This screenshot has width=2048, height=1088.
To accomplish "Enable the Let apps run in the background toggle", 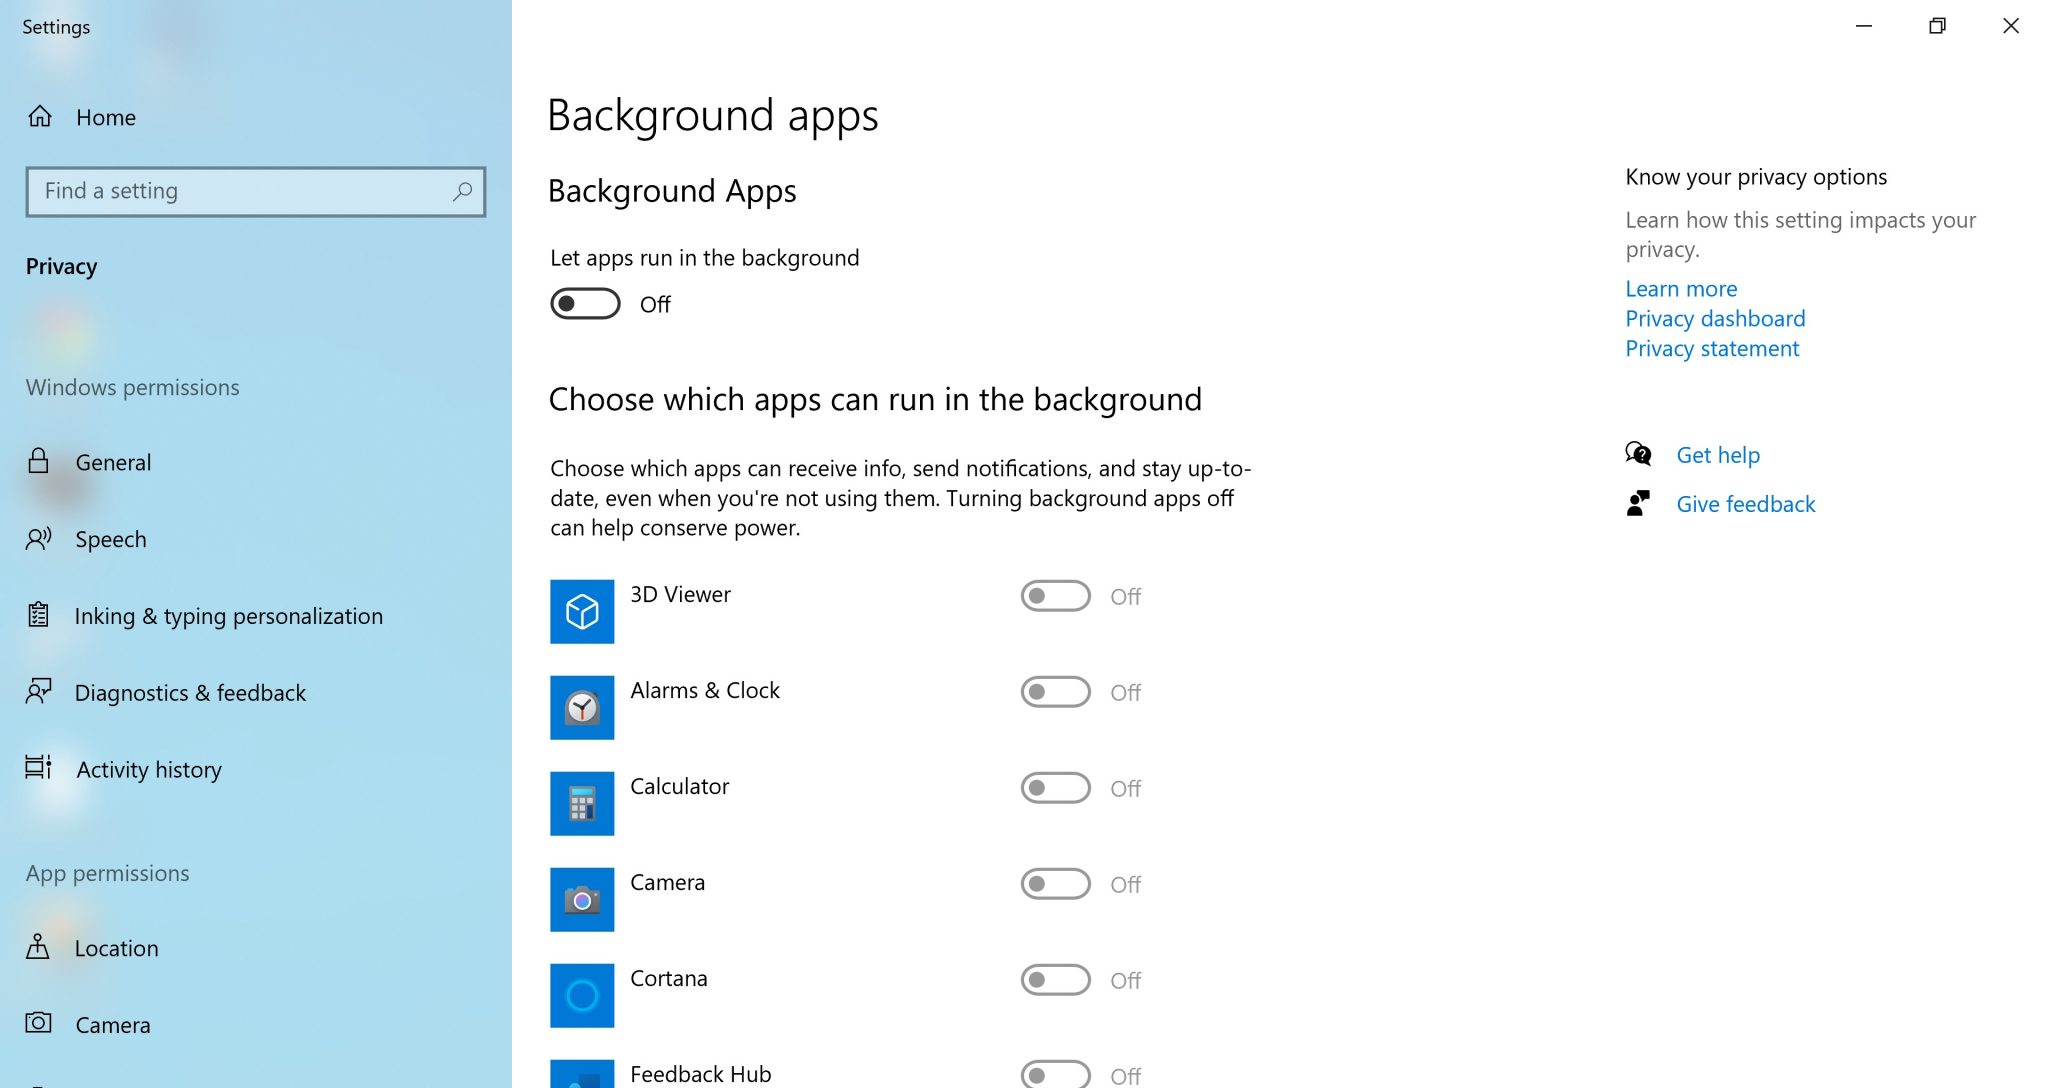I will 585,303.
